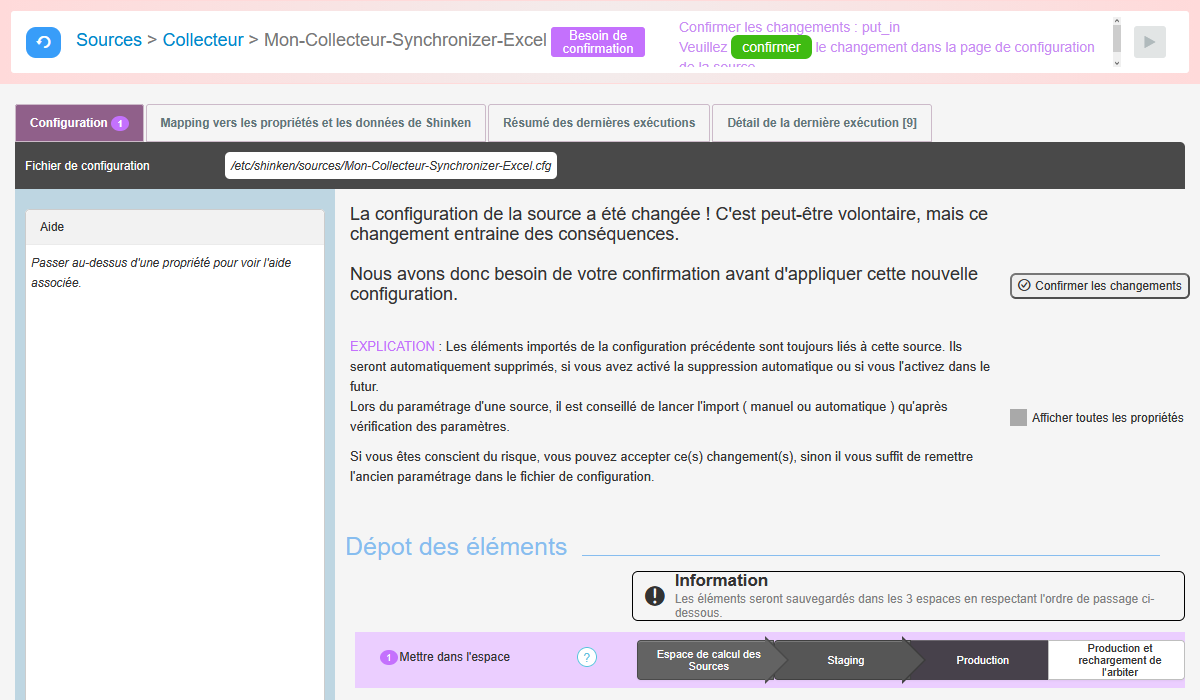Click the configuration file path field
Viewport: 1200px width, 700px height.
coord(390,166)
